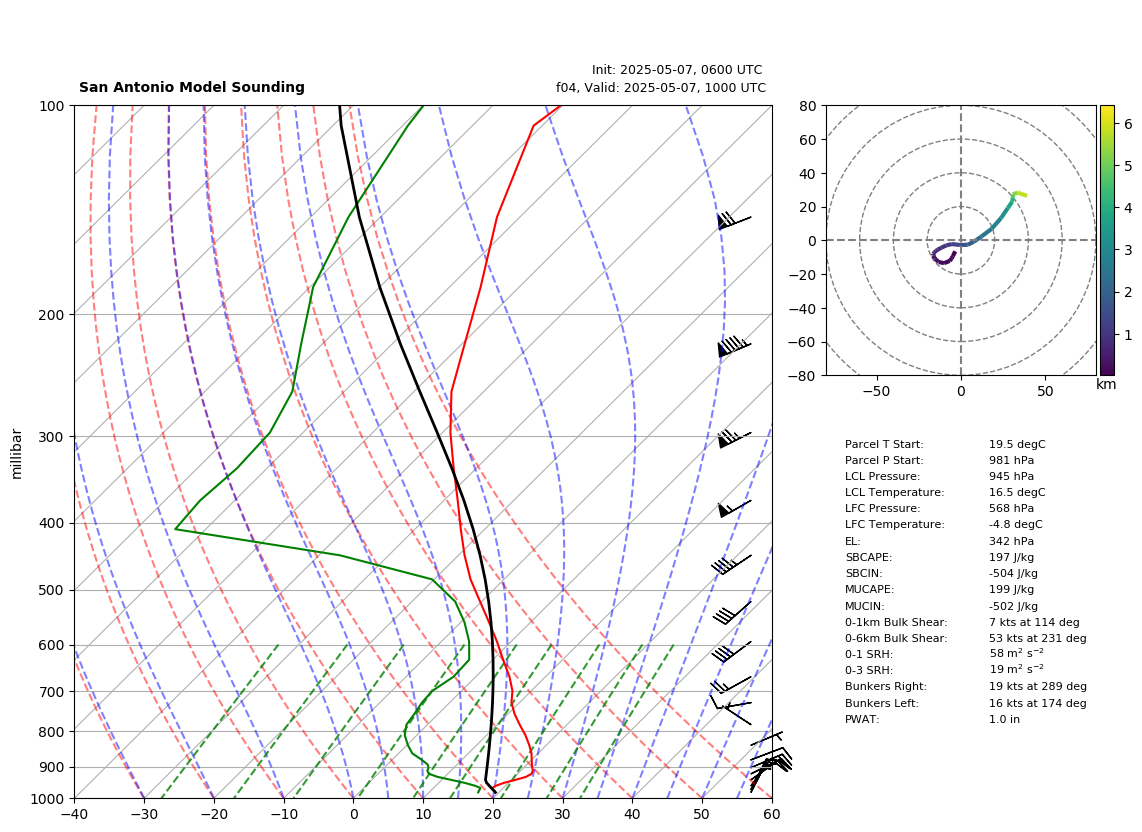The height and width of the screenshot is (832, 1142).
Task: Click the 19.5 degC value
Action: point(1017,444)
